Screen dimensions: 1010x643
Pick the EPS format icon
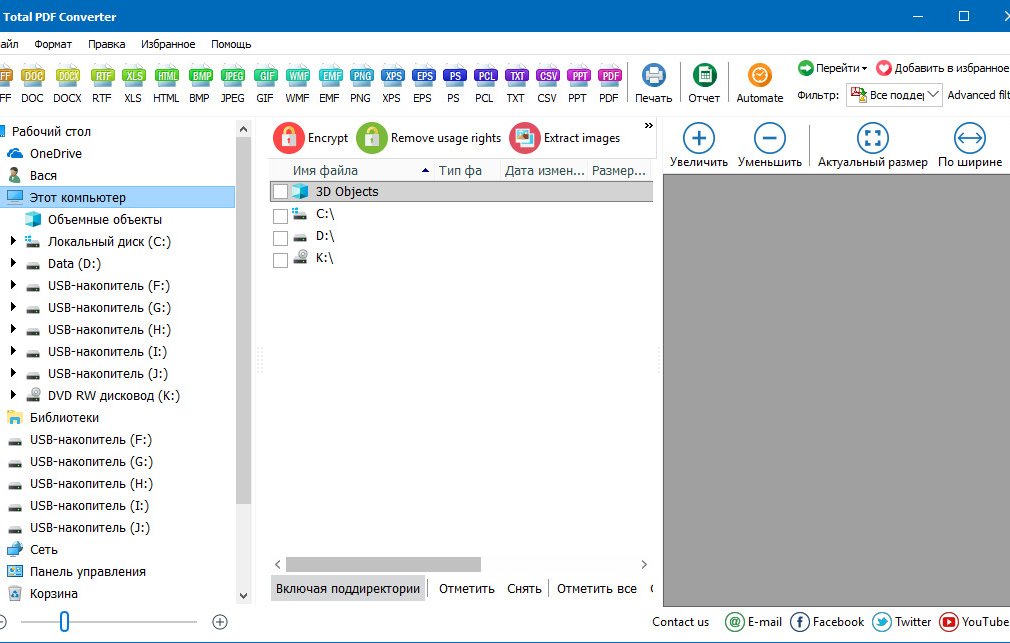(423, 84)
